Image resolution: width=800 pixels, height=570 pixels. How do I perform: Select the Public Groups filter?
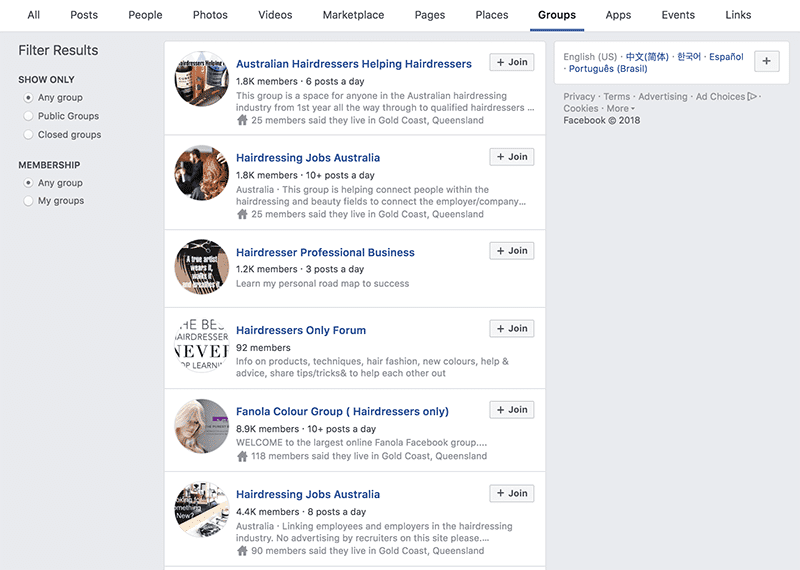pyautogui.click(x=29, y=116)
